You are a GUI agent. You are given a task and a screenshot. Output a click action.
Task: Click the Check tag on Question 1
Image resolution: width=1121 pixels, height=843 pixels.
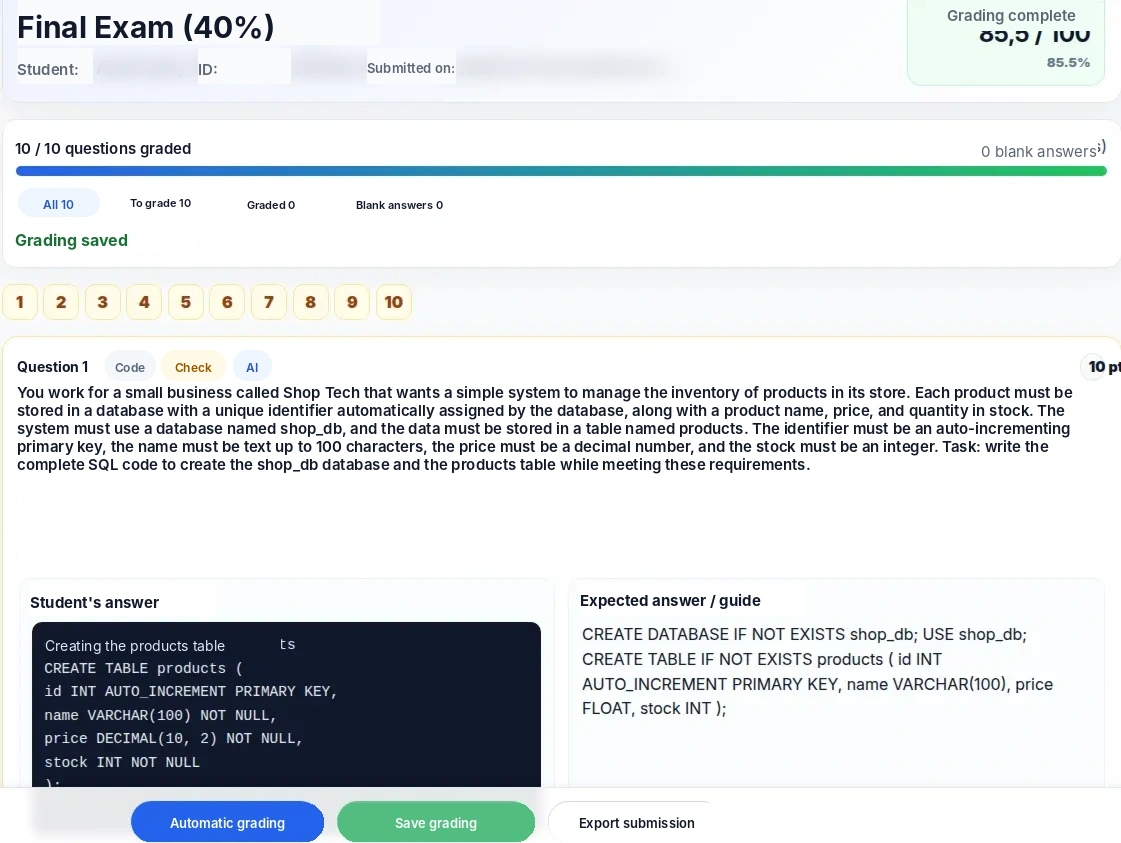[193, 367]
